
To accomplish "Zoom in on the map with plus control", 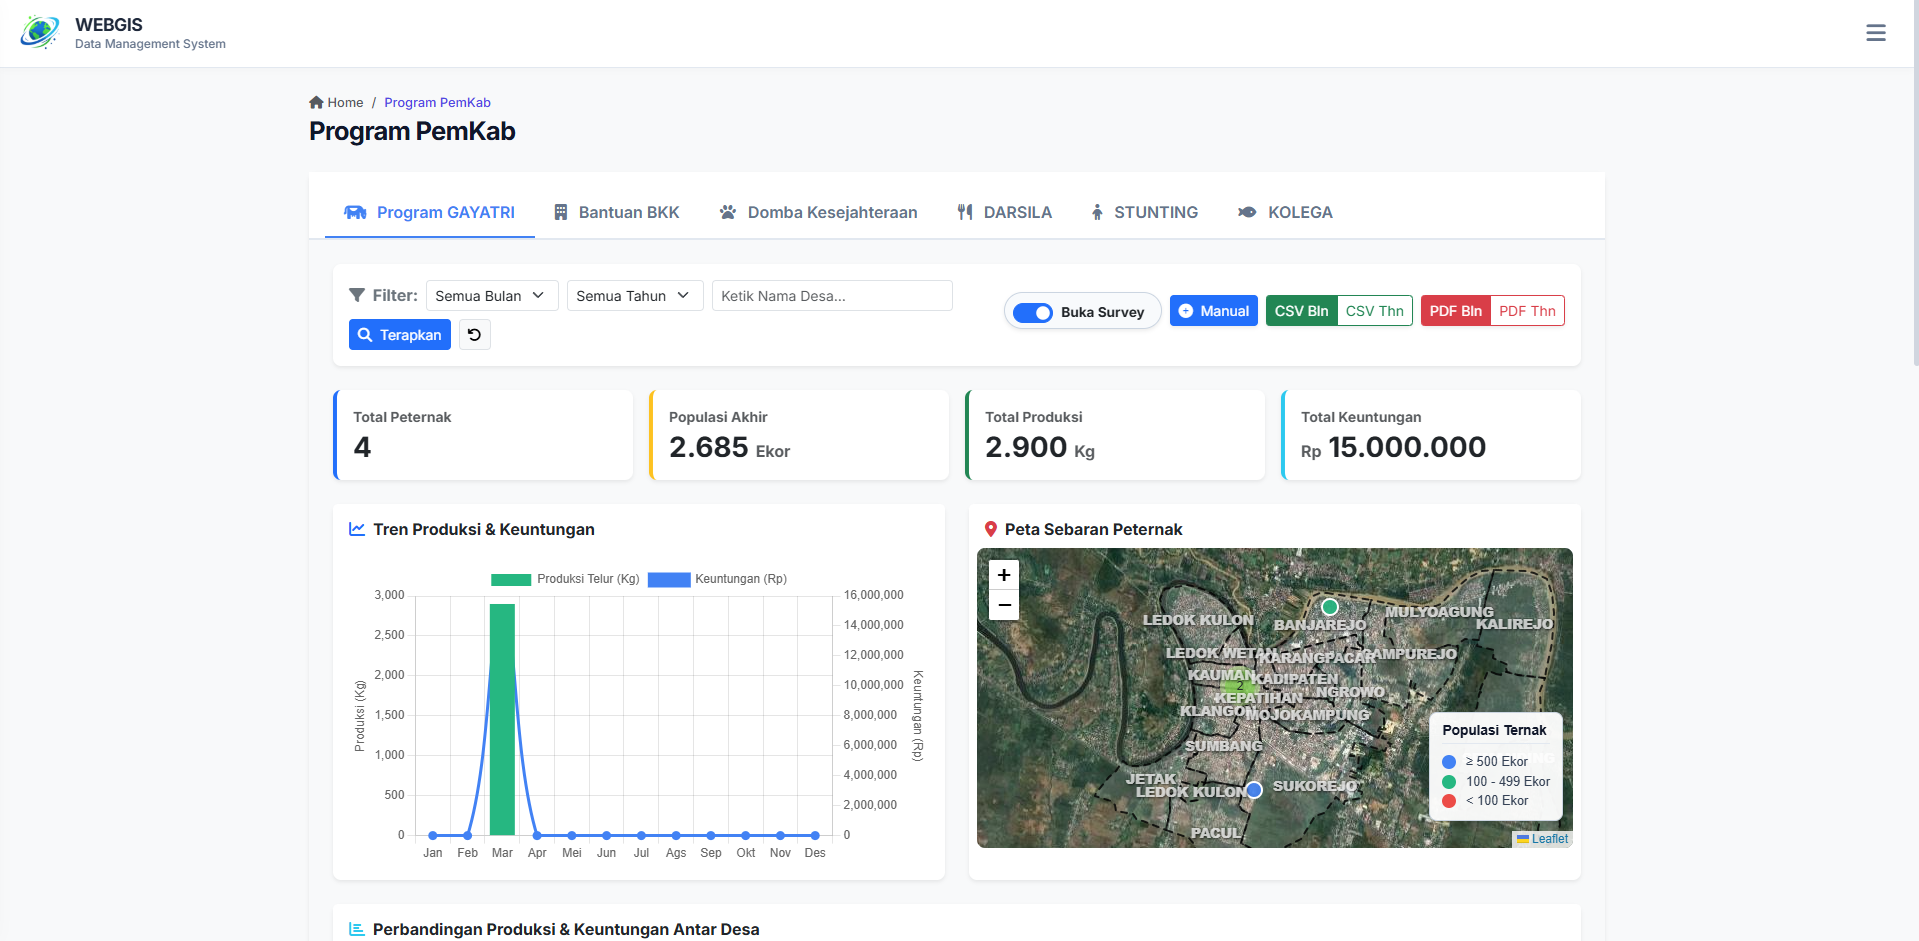I will tap(1003, 575).
